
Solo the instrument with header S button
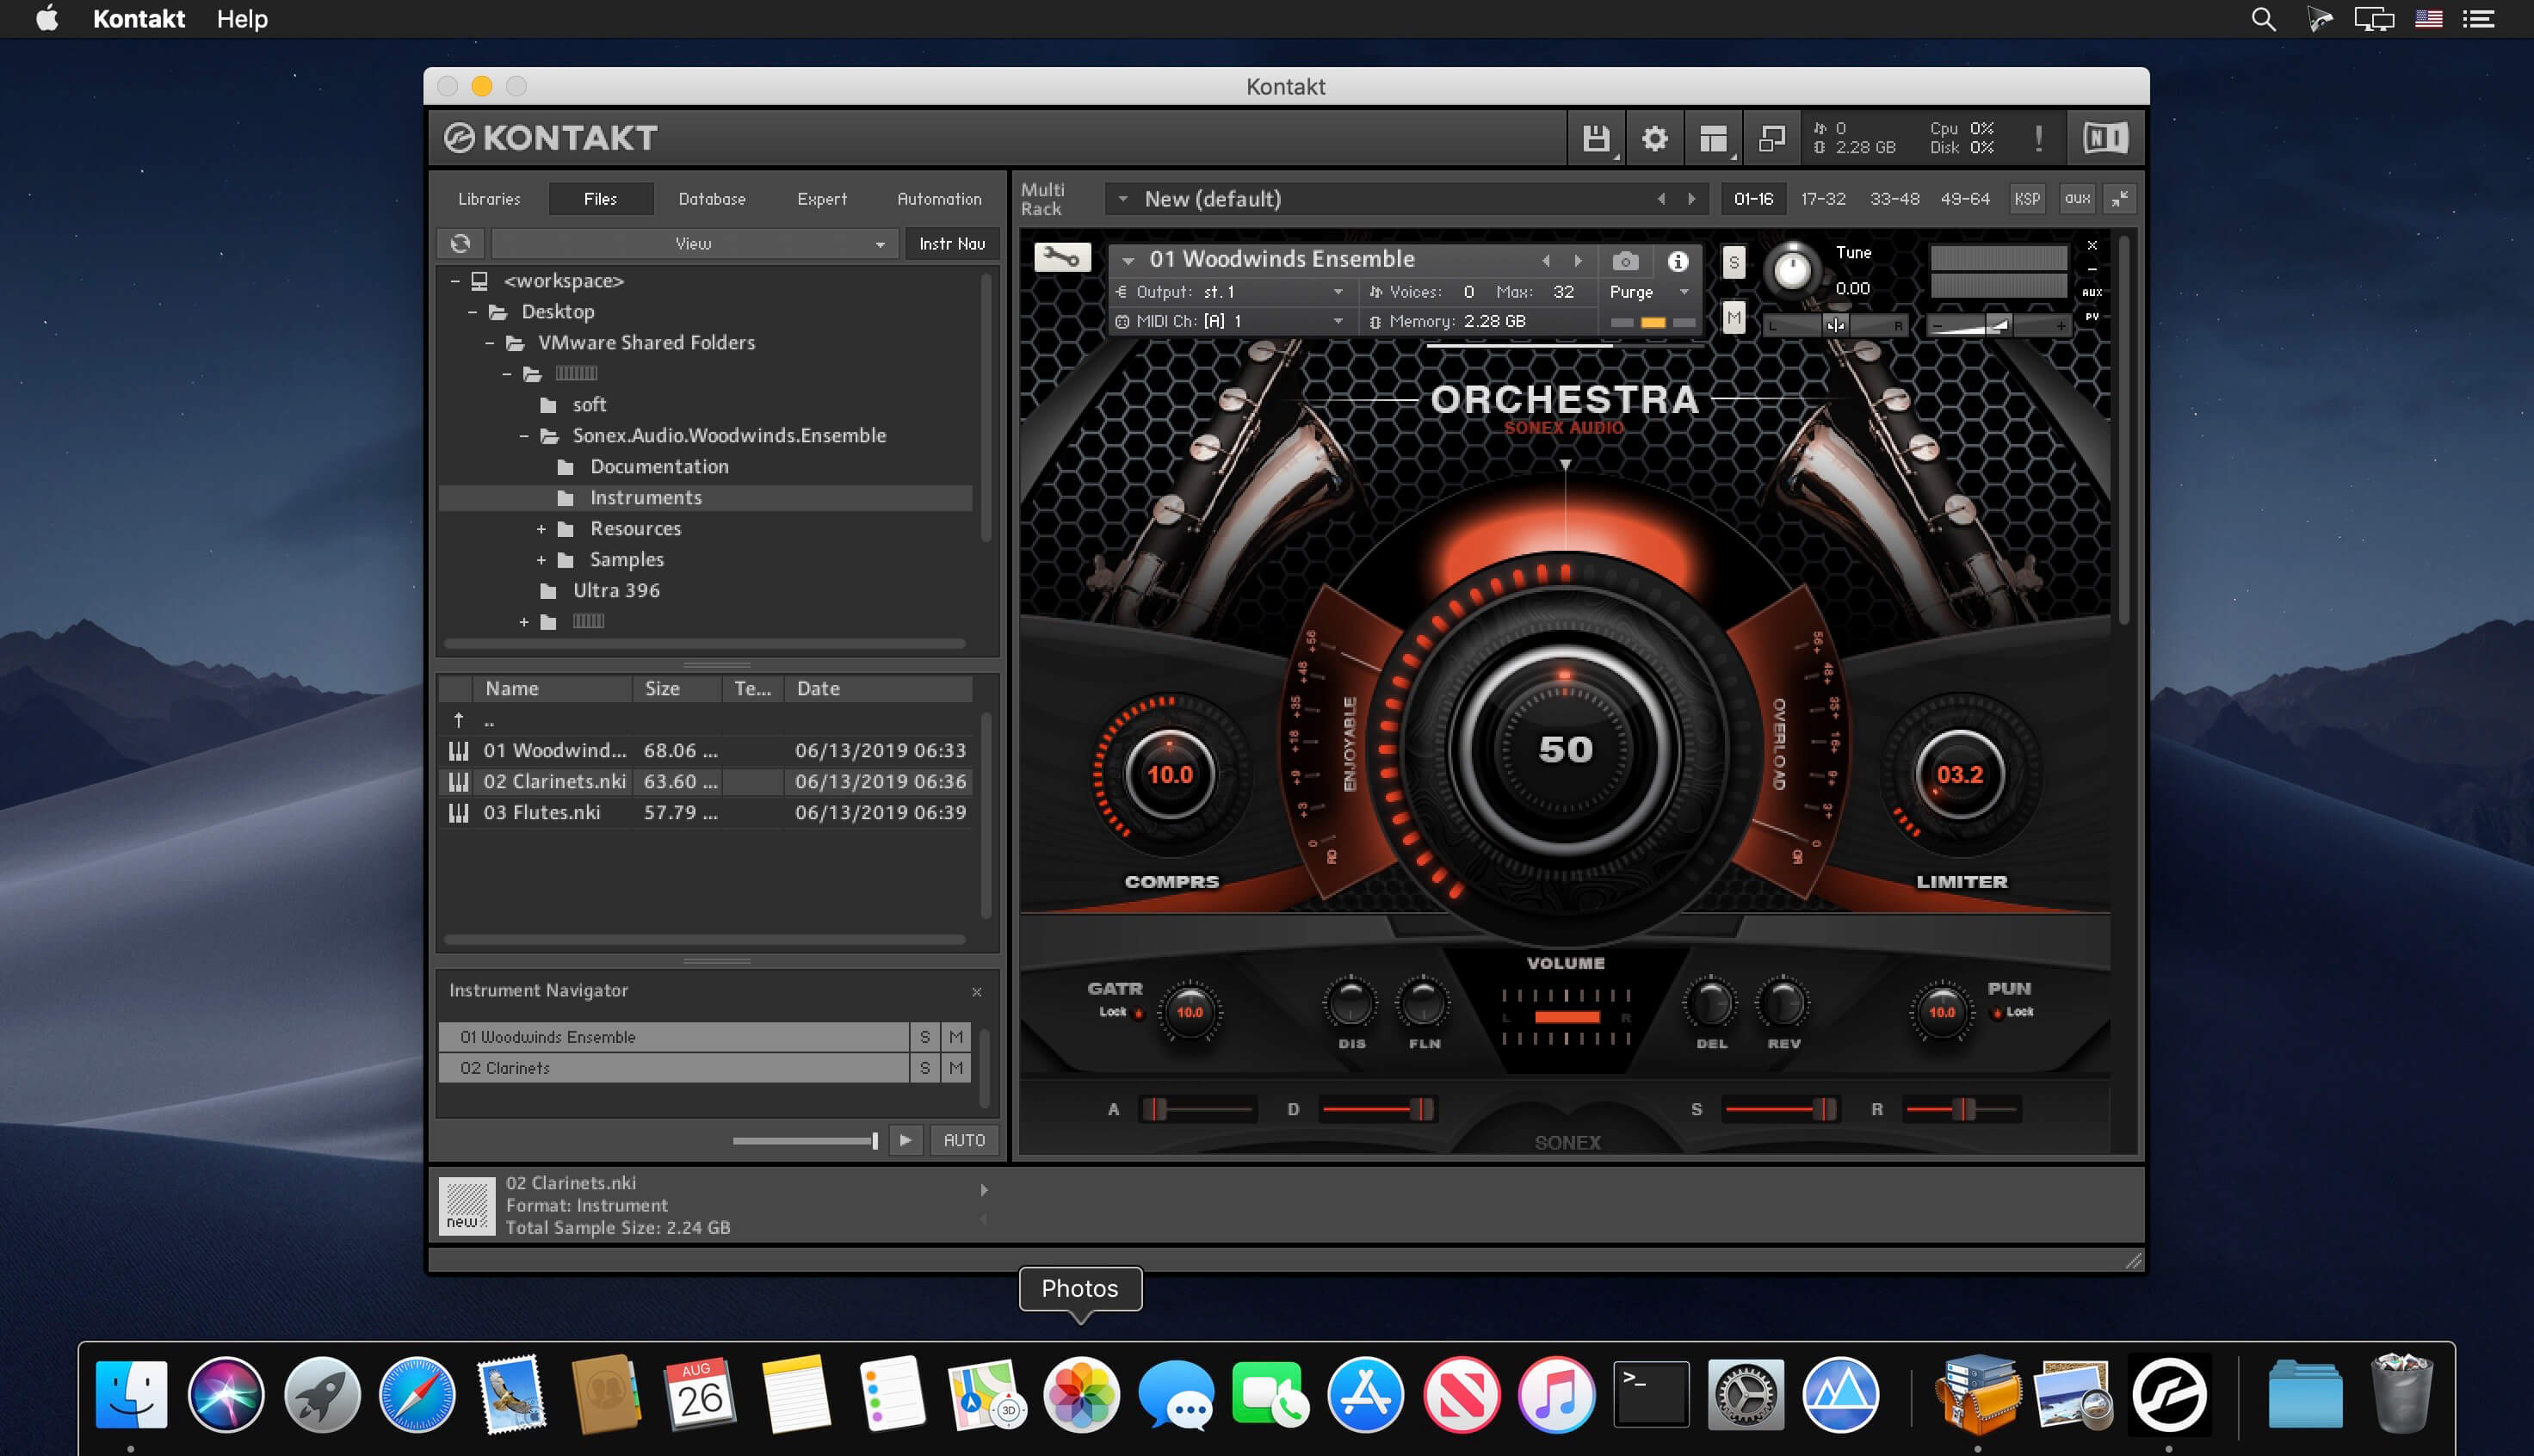coord(1734,263)
